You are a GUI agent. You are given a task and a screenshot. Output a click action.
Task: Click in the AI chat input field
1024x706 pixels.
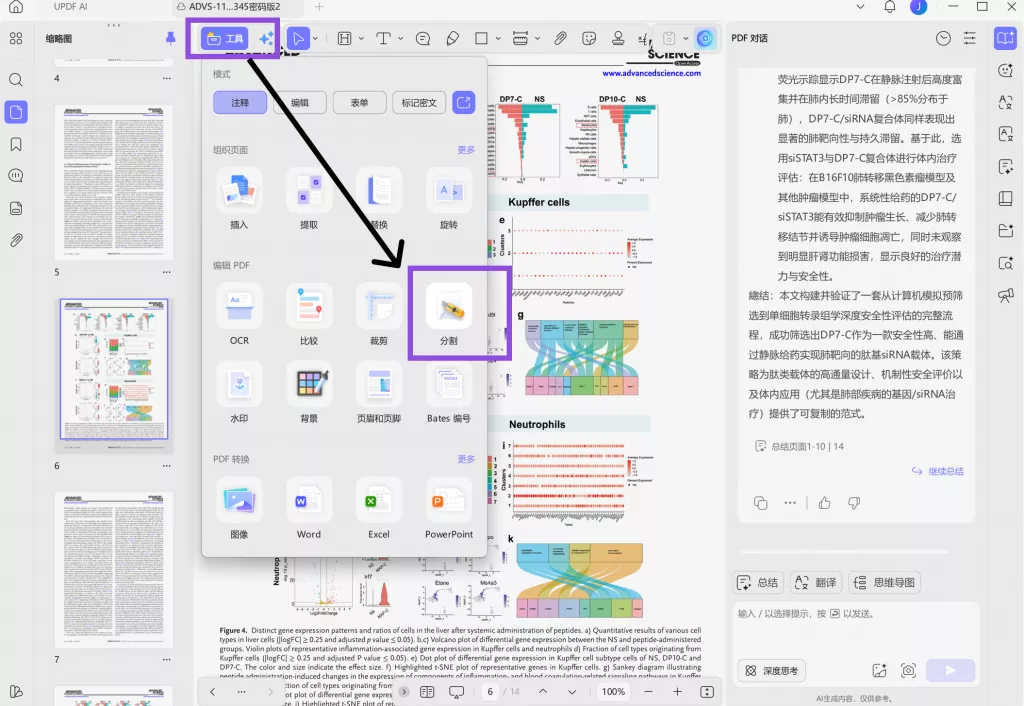(x=856, y=628)
